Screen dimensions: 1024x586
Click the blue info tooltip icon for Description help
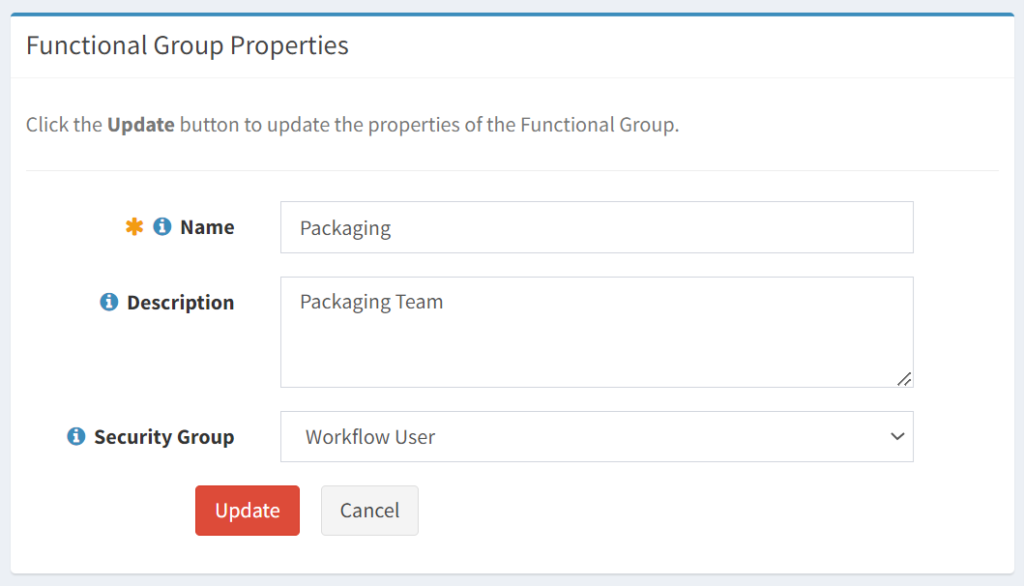point(108,301)
